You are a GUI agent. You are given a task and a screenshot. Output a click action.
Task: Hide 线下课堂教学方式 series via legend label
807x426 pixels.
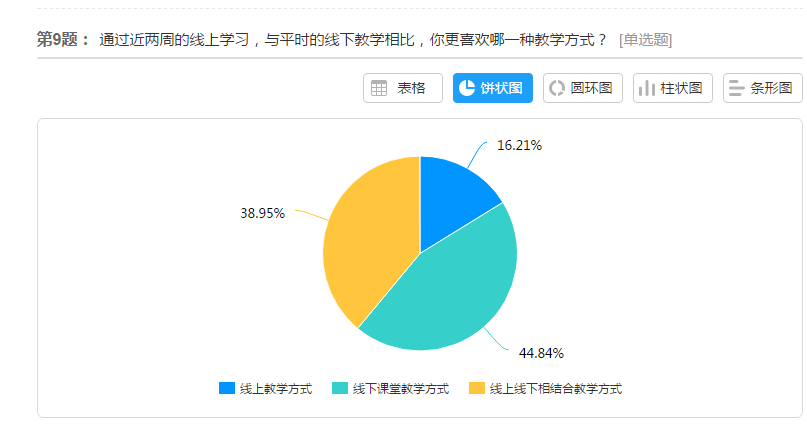(401, 388)
